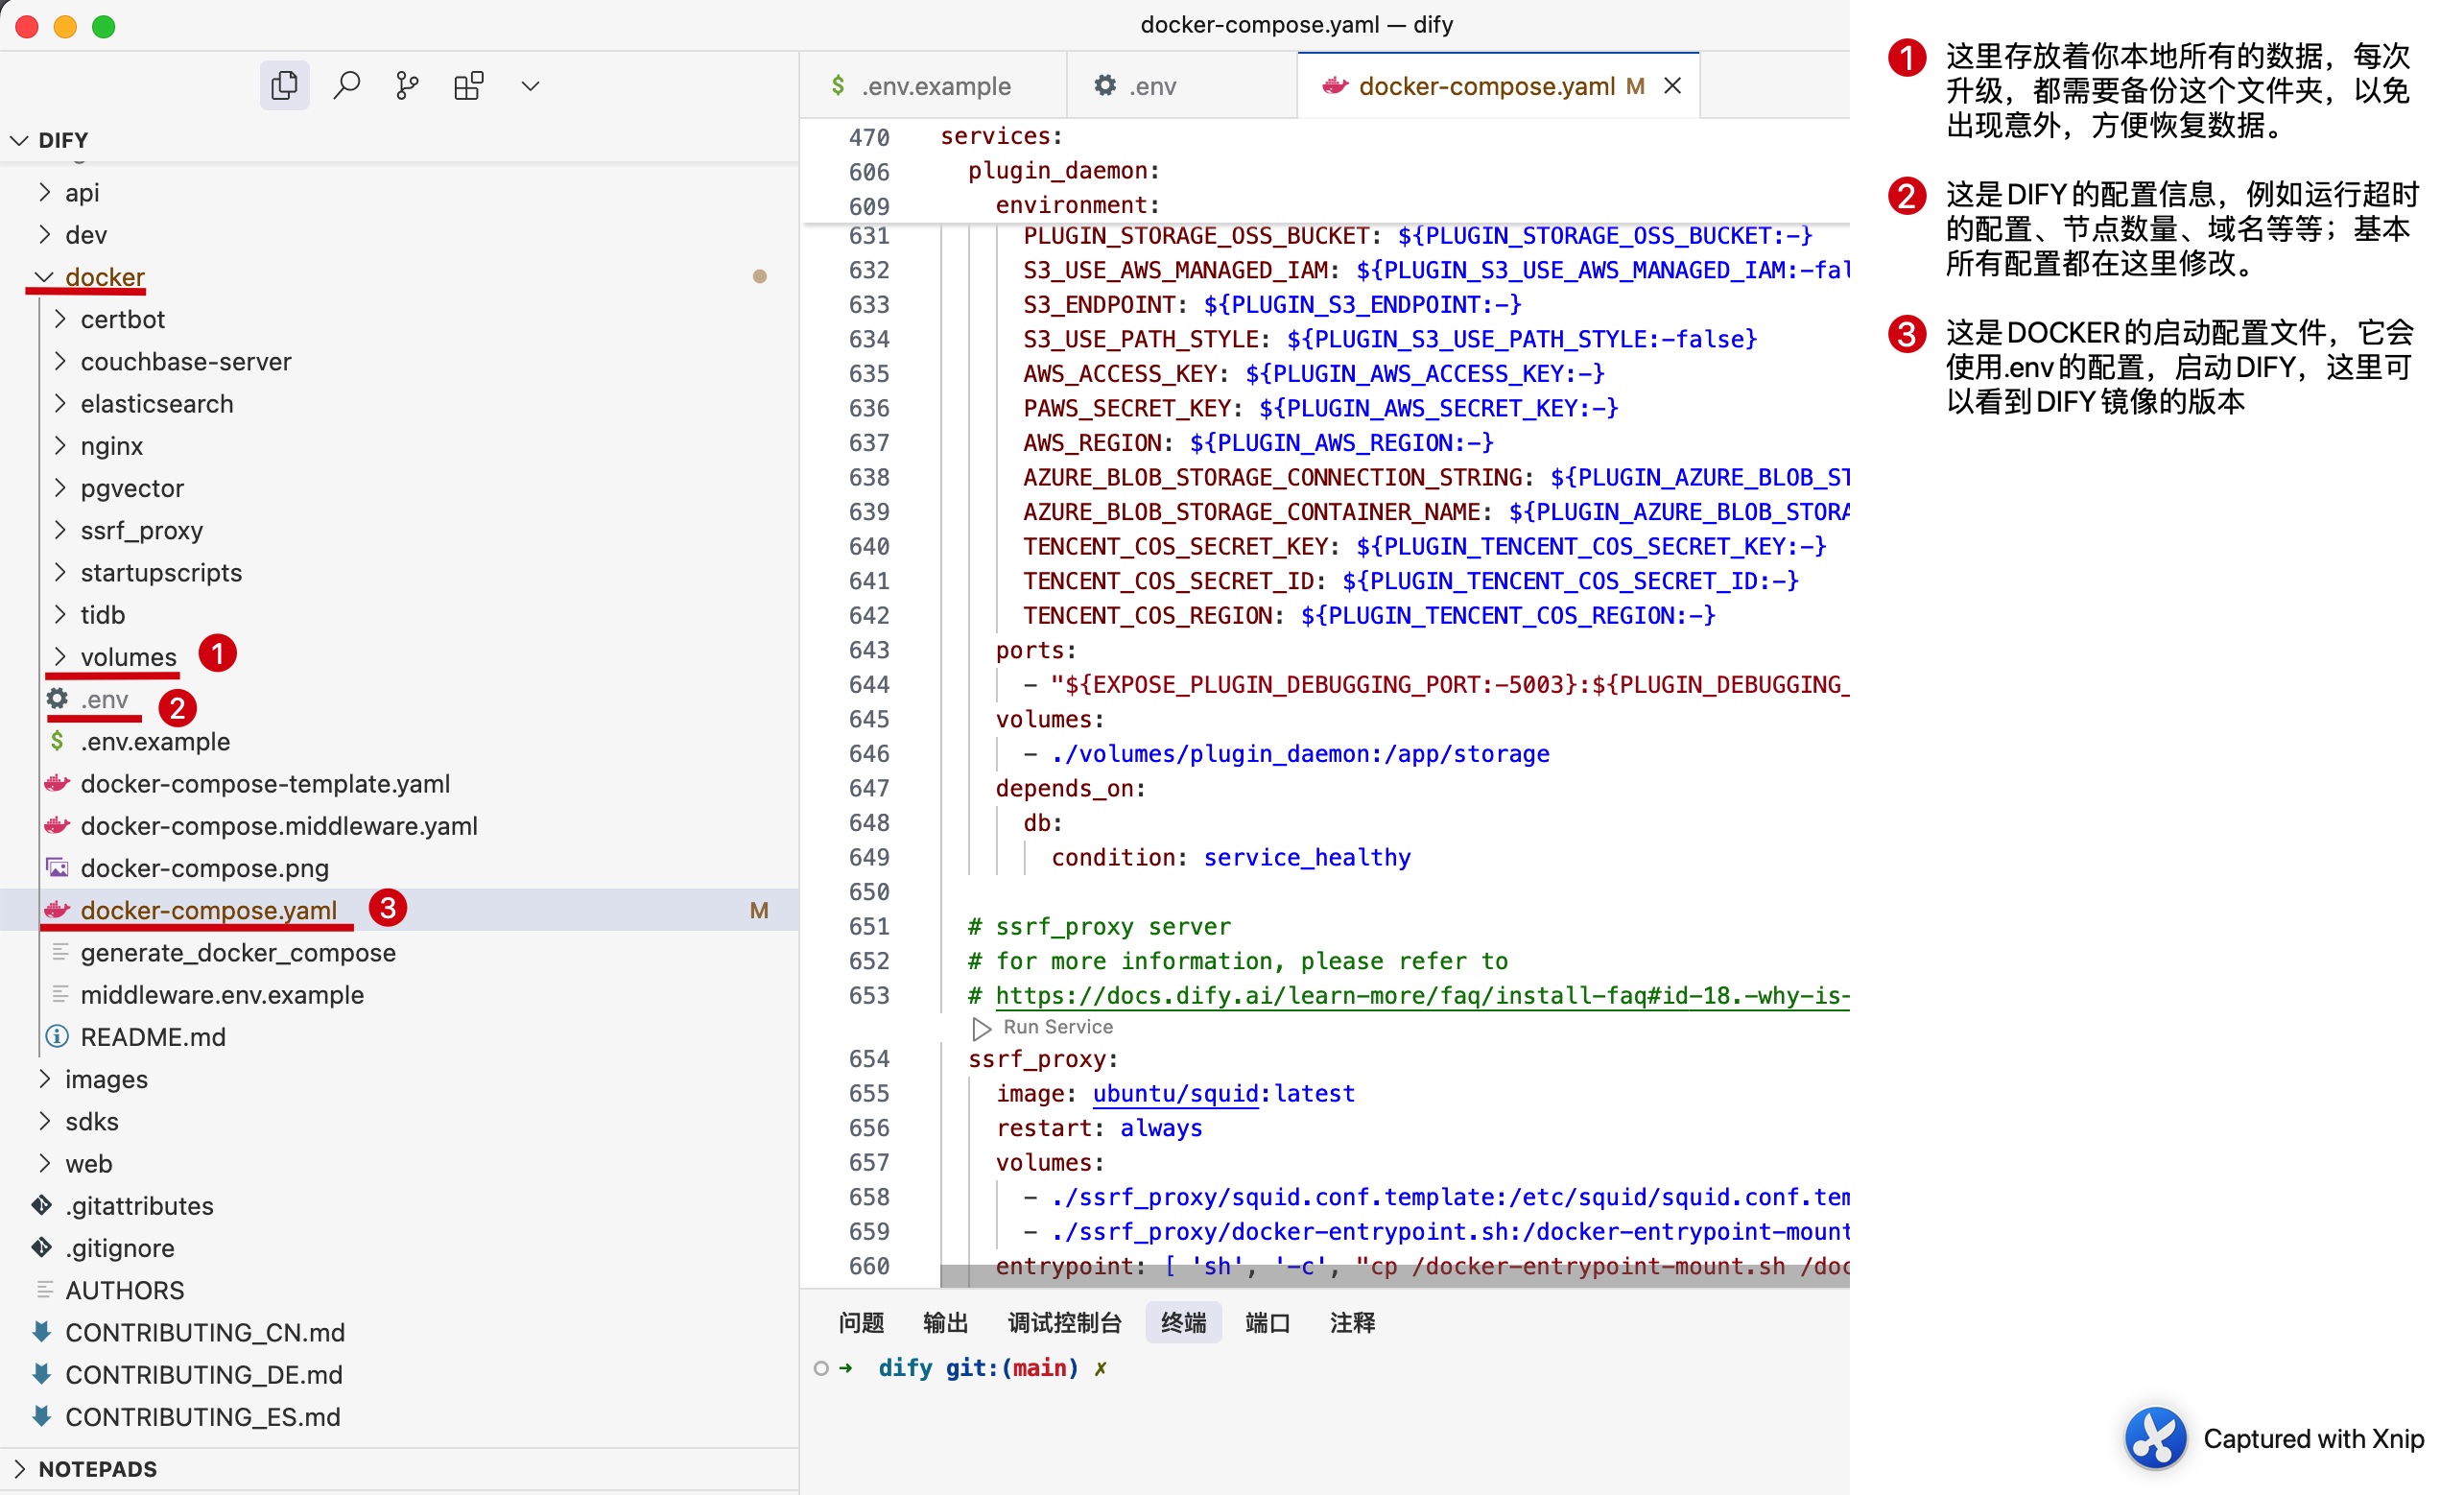Screen dimensions: 2464x1495
Task: Show more activity bar views chevron
Action: pyautogui.click(x=530, y=86)
